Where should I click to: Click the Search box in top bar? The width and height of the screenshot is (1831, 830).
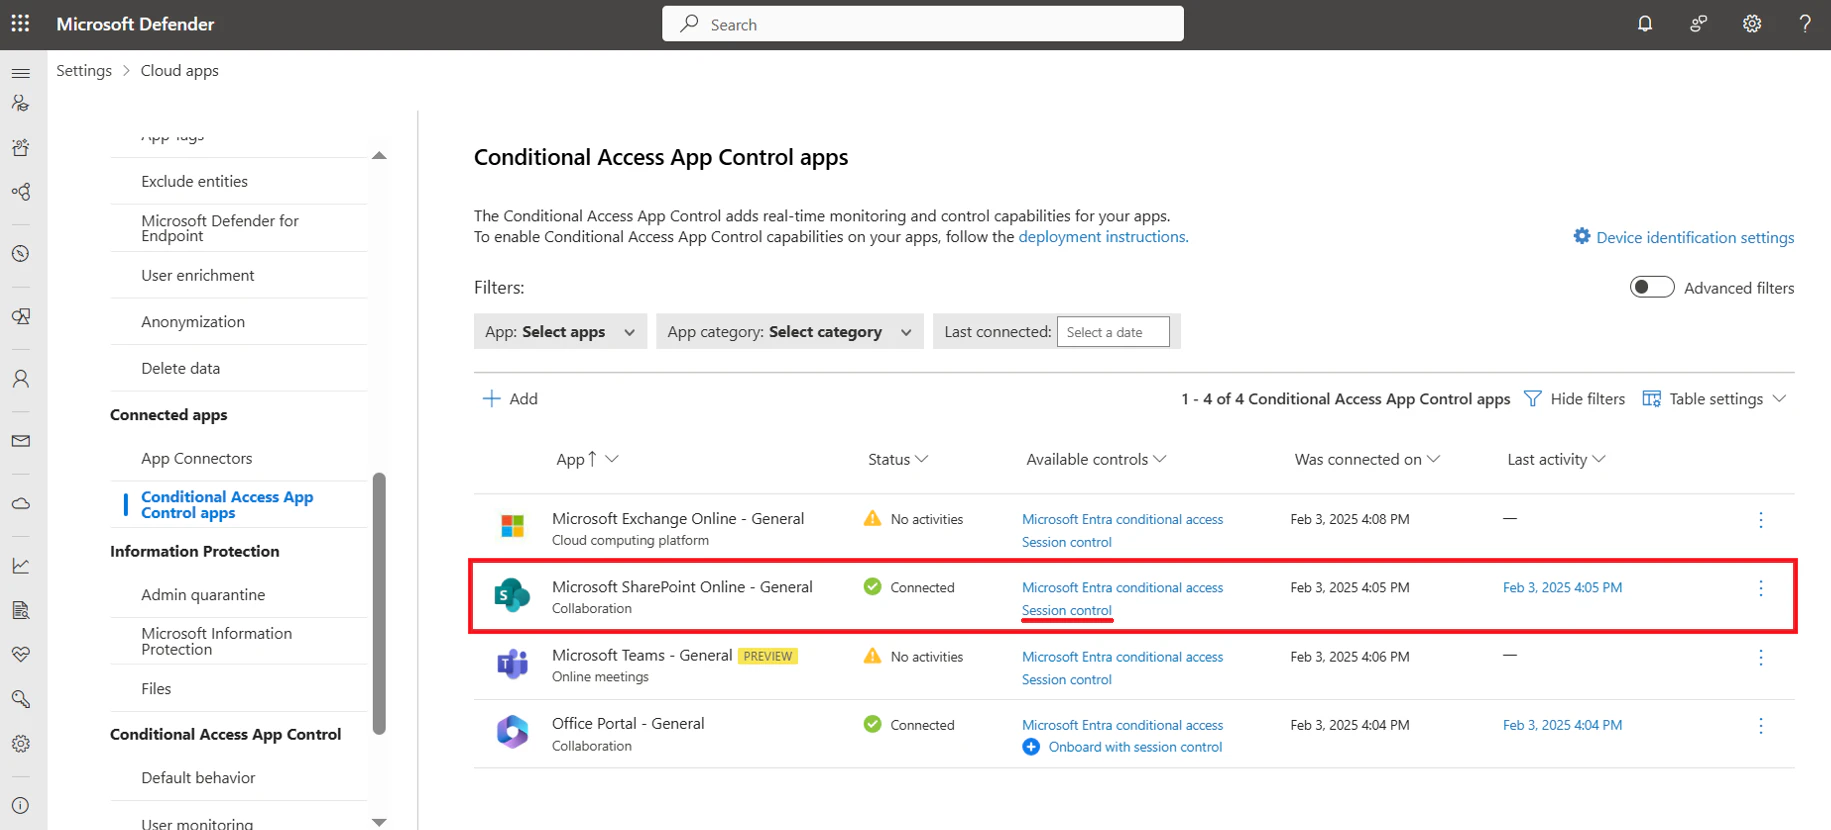(923, 24)
